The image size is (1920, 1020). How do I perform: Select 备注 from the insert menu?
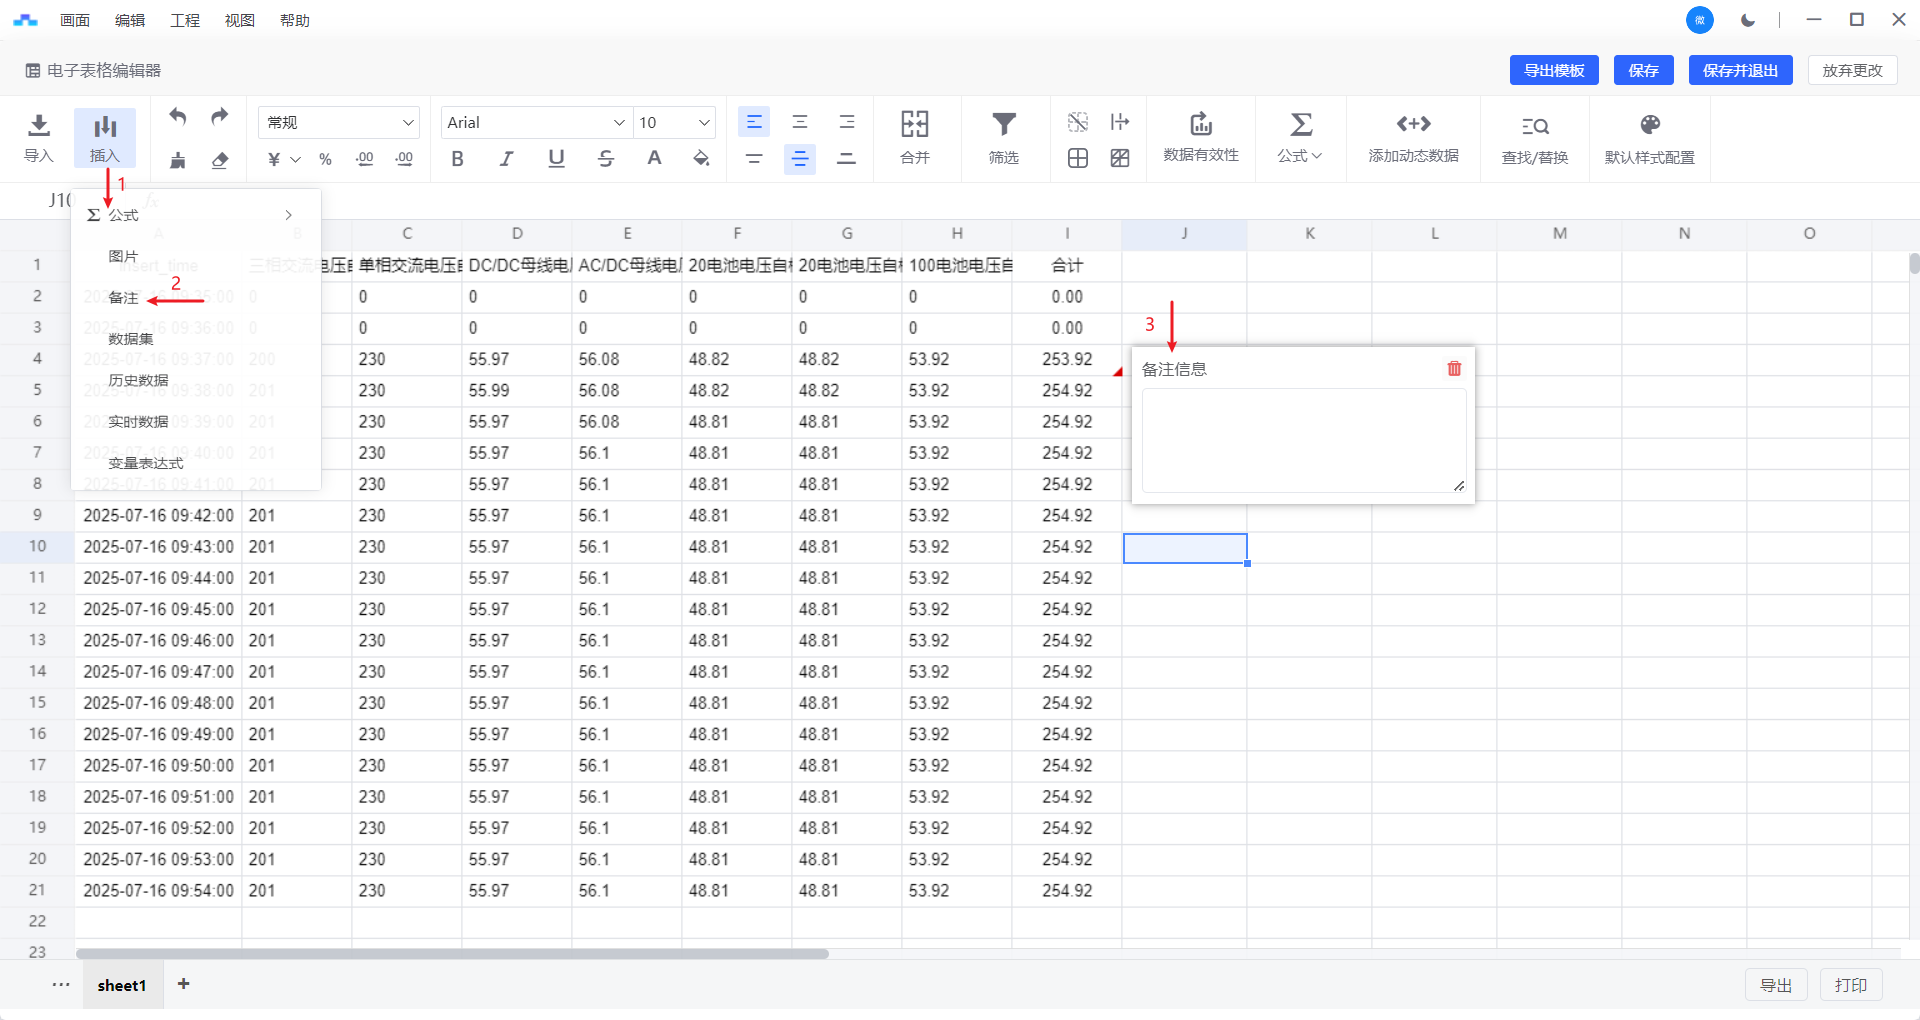(x=124, y=298)
